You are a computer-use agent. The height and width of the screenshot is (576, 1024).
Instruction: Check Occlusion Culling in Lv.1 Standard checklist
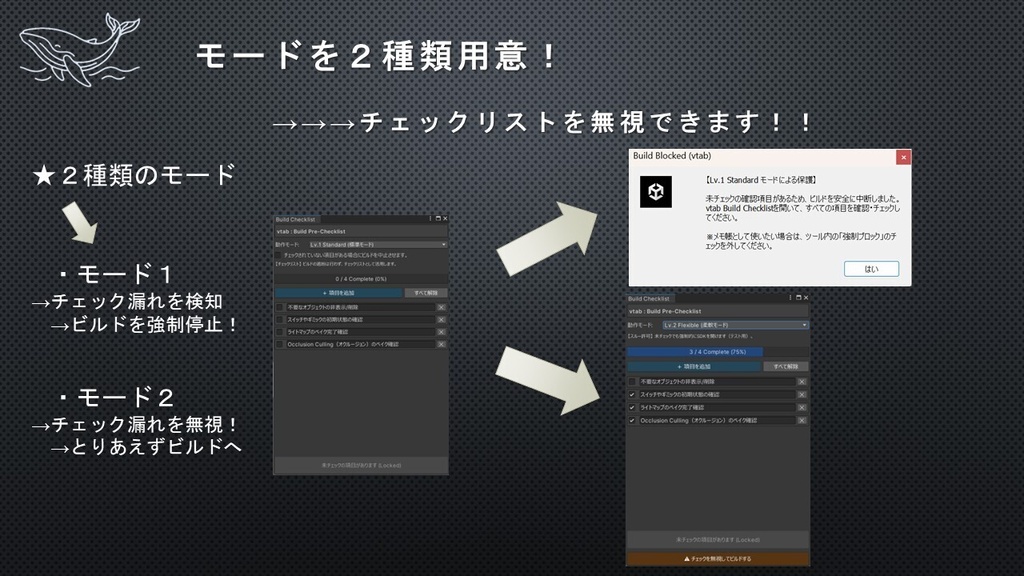coord(280,344)
